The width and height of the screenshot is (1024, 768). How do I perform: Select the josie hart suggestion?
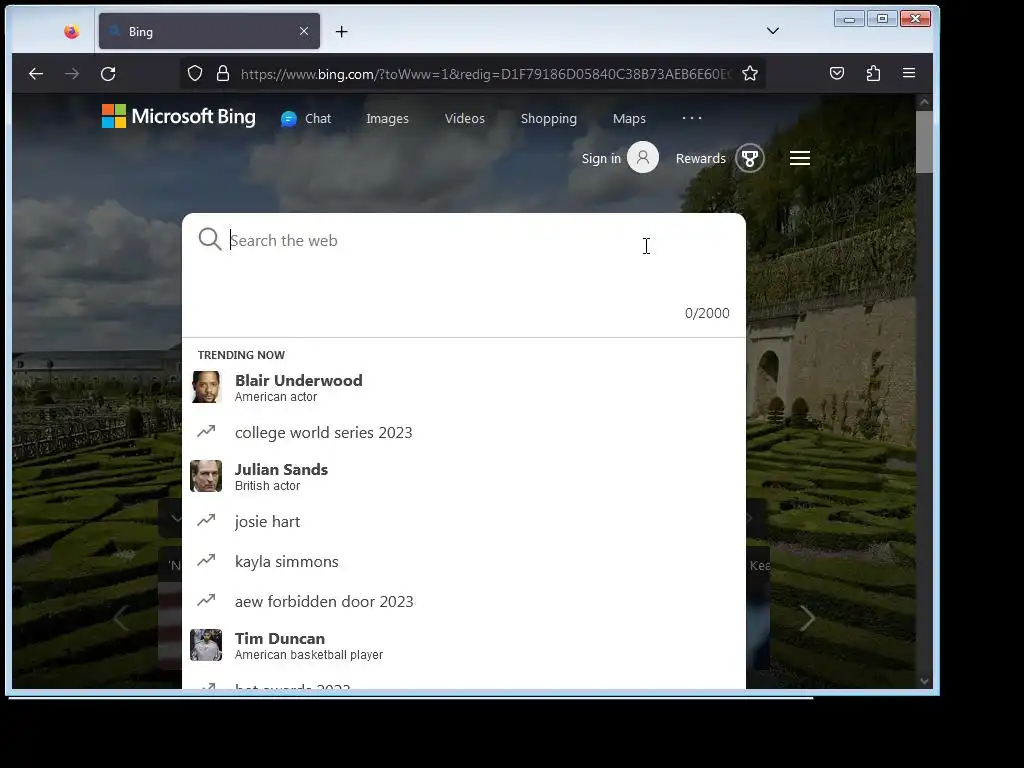[464, 521]
